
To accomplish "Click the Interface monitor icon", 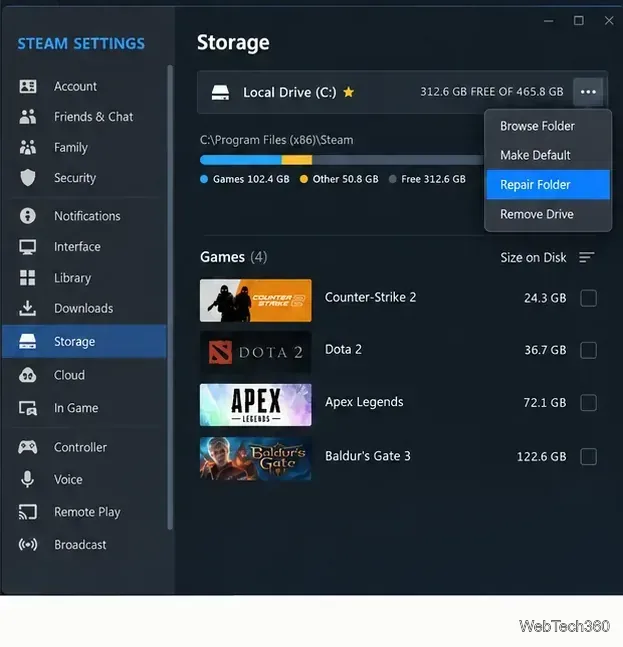I will (28, 247).
